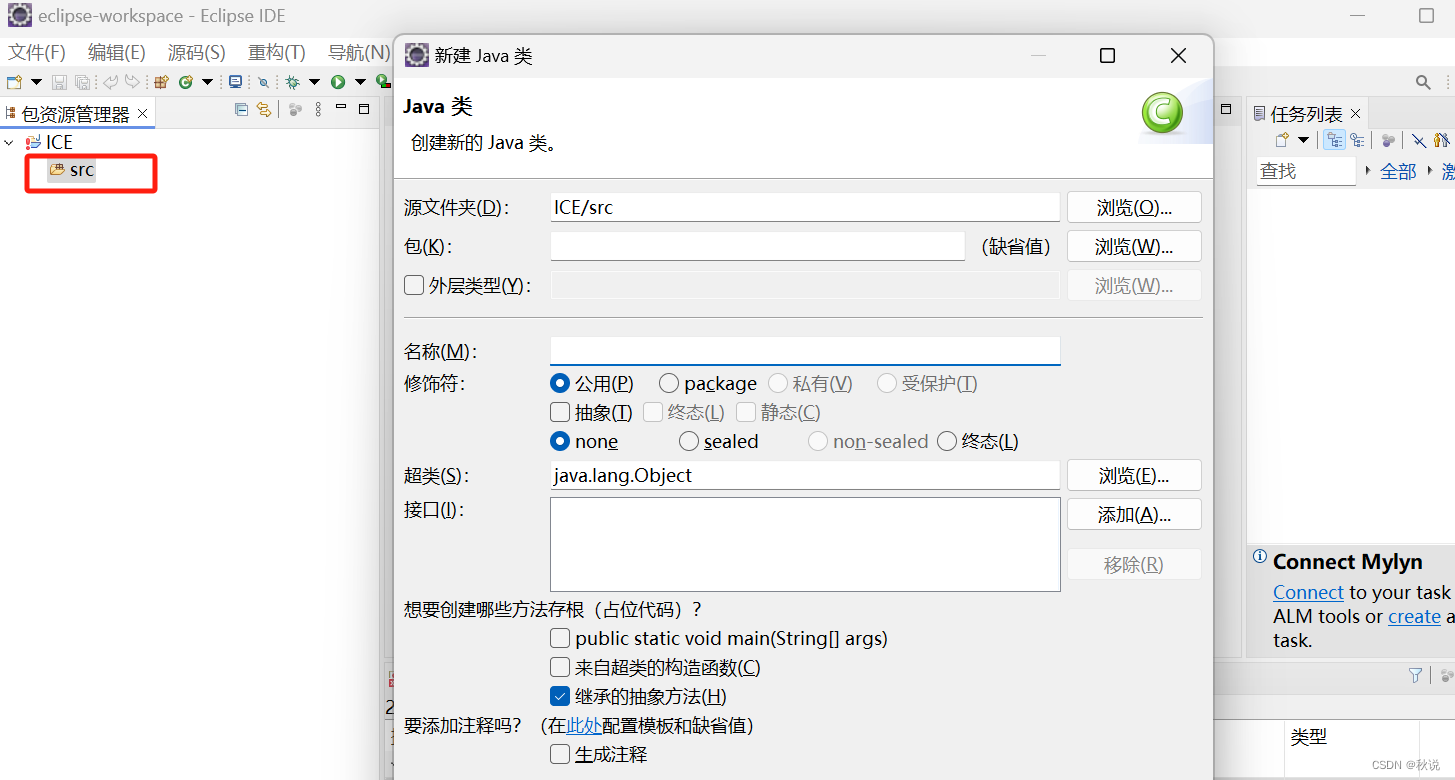Click the Save icon in Eclipse toolbar
Screen dimensions: 1455x780
pyautogui.click(x=59, y=82)
